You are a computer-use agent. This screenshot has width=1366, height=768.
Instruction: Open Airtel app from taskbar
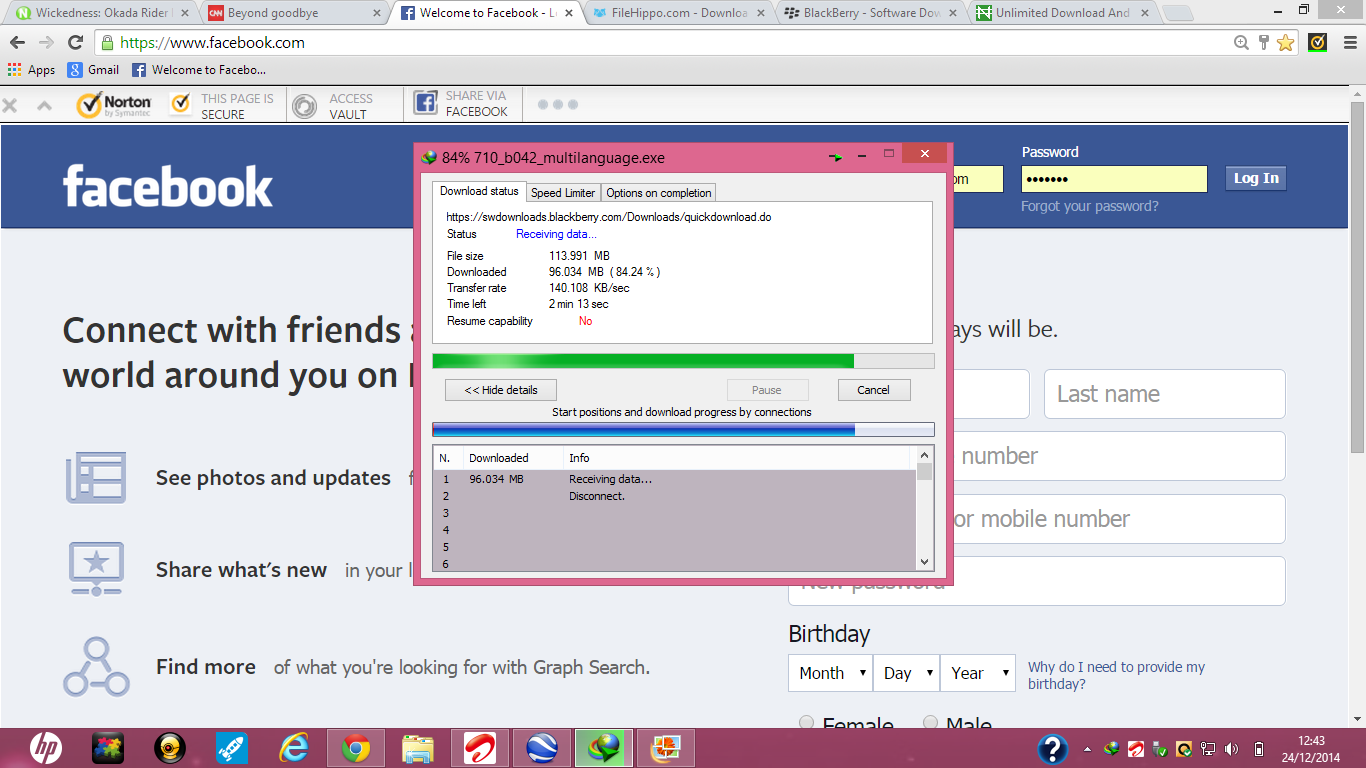pyautogui.click(x=480, y=748)
